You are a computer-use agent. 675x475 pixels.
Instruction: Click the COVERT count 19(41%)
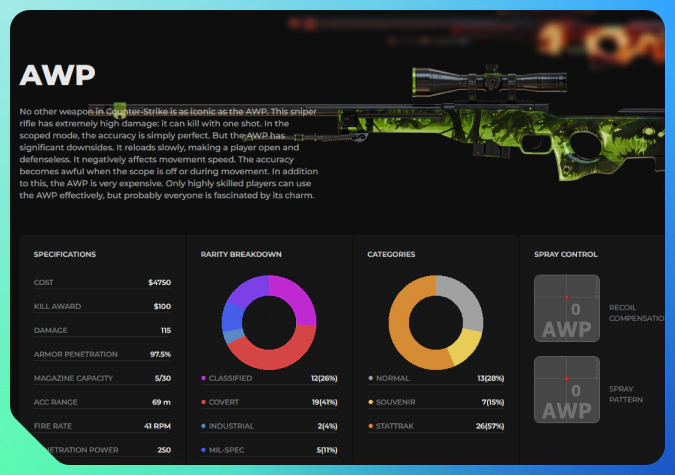325,402
